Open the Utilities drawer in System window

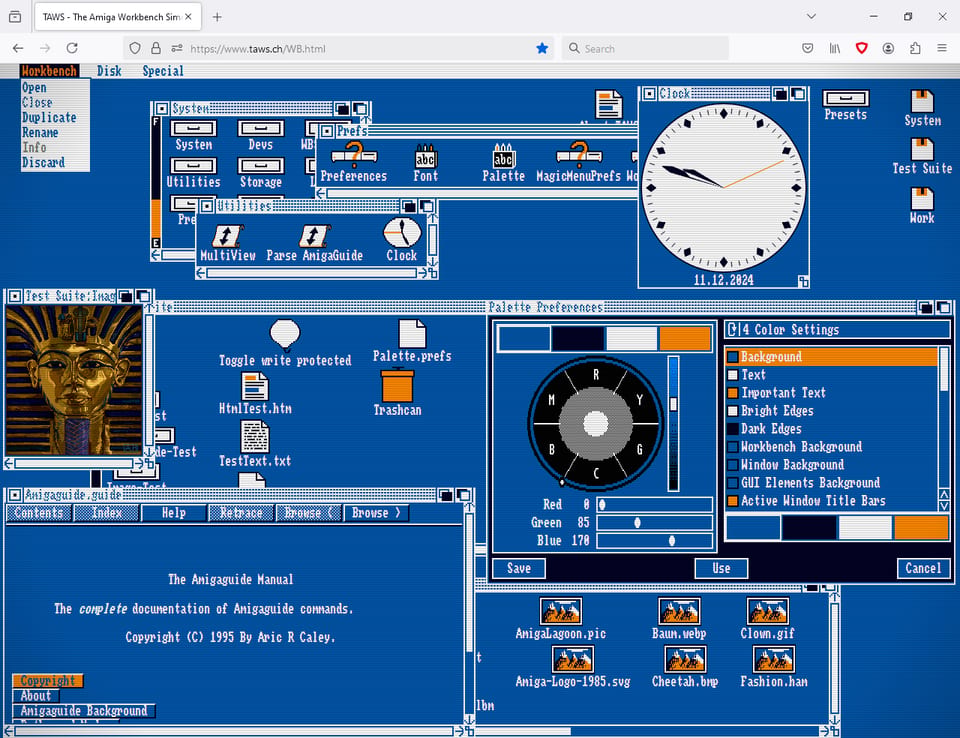(x=193, y=173)
